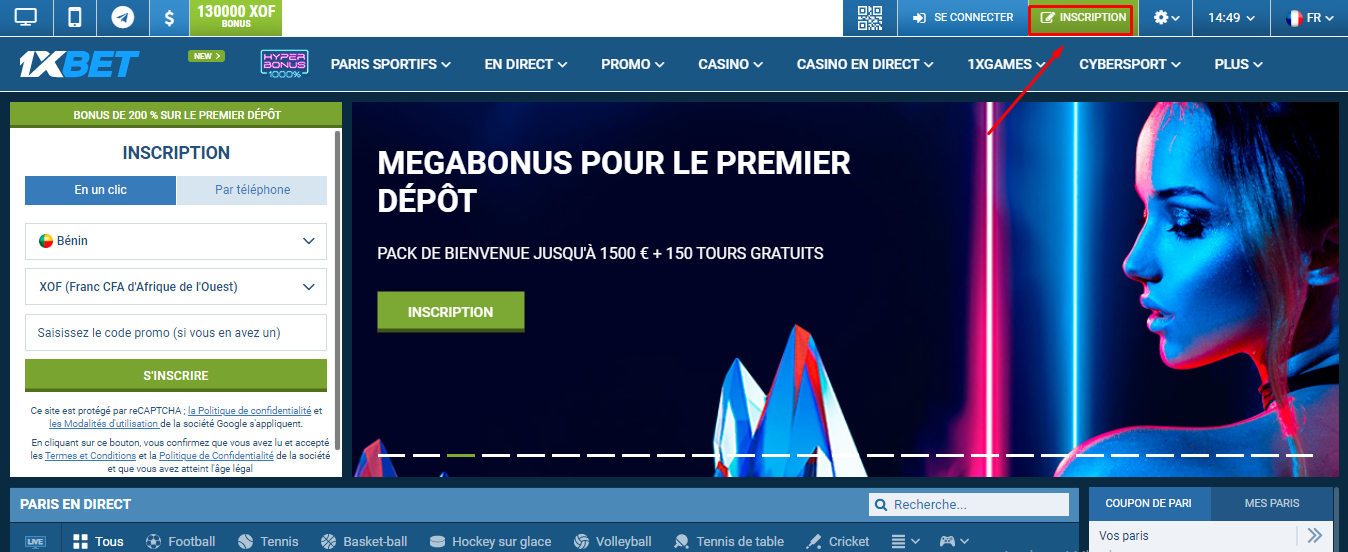Viewport: 1348px width, 552px height.
Task: Click the last banner carousel indicator
Action: (x=1299, y=455)
